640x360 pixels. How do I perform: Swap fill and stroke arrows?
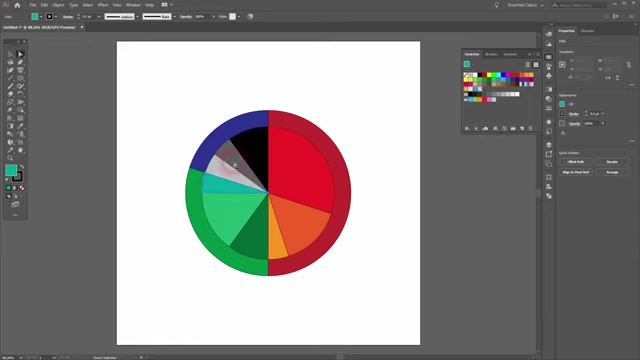[x=22, y=167]
